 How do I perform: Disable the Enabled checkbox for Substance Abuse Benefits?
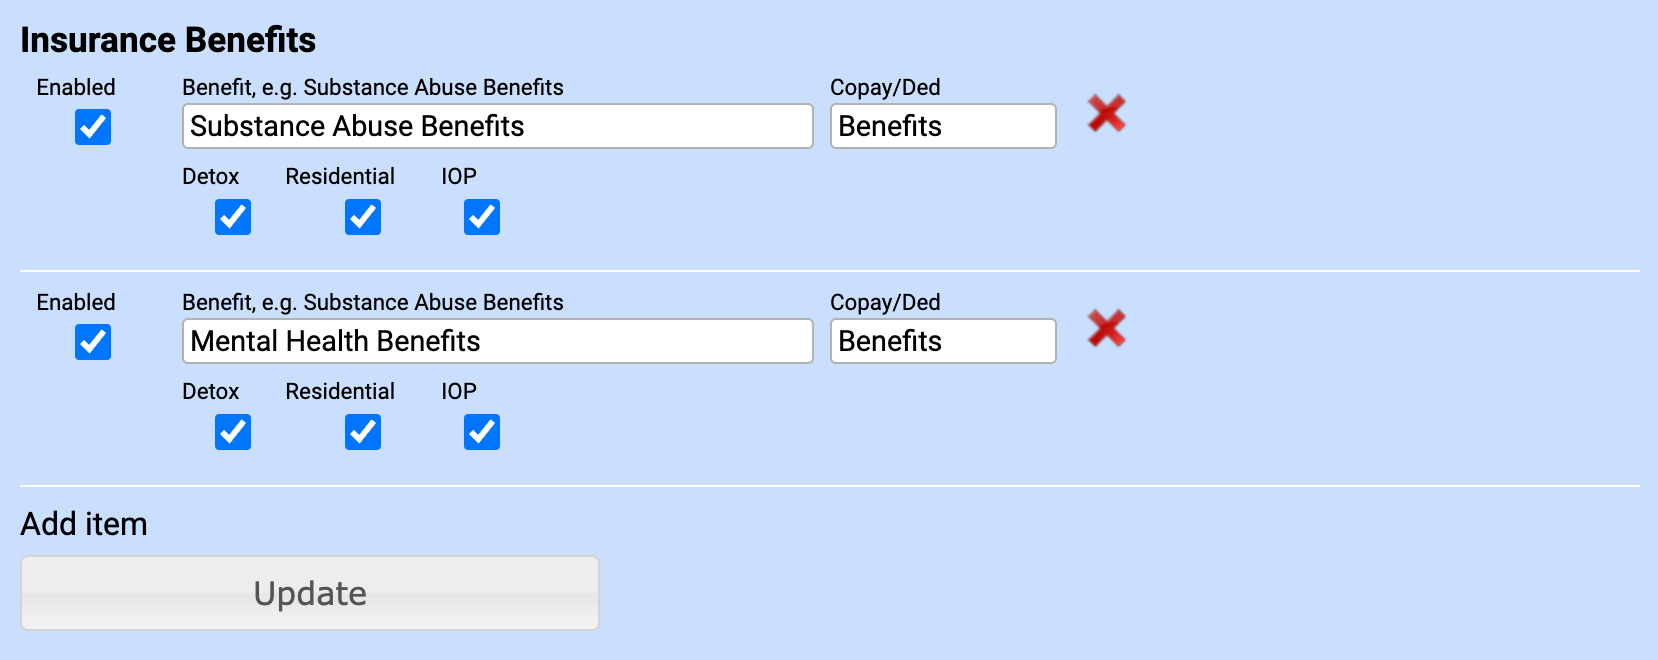click(x=92, y=128)
